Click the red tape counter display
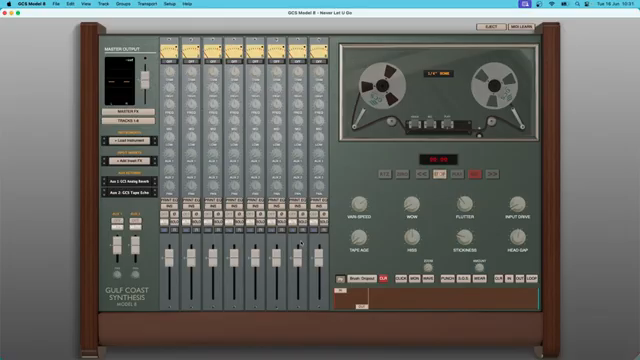640x360 pixels. (x=438, y=160)
